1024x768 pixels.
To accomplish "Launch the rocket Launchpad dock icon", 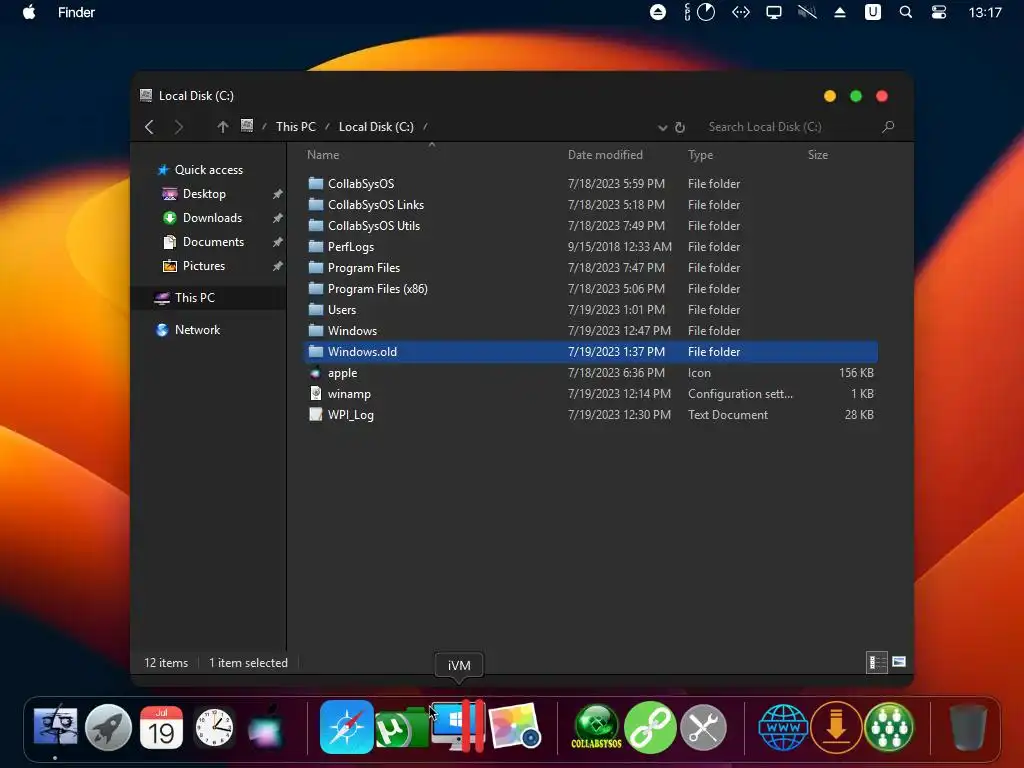I will [108, 727].
